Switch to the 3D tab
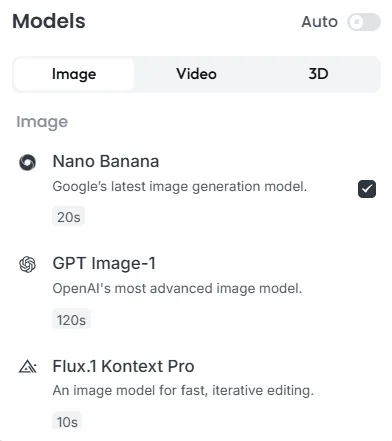The image size is (392, 441). 318,74
